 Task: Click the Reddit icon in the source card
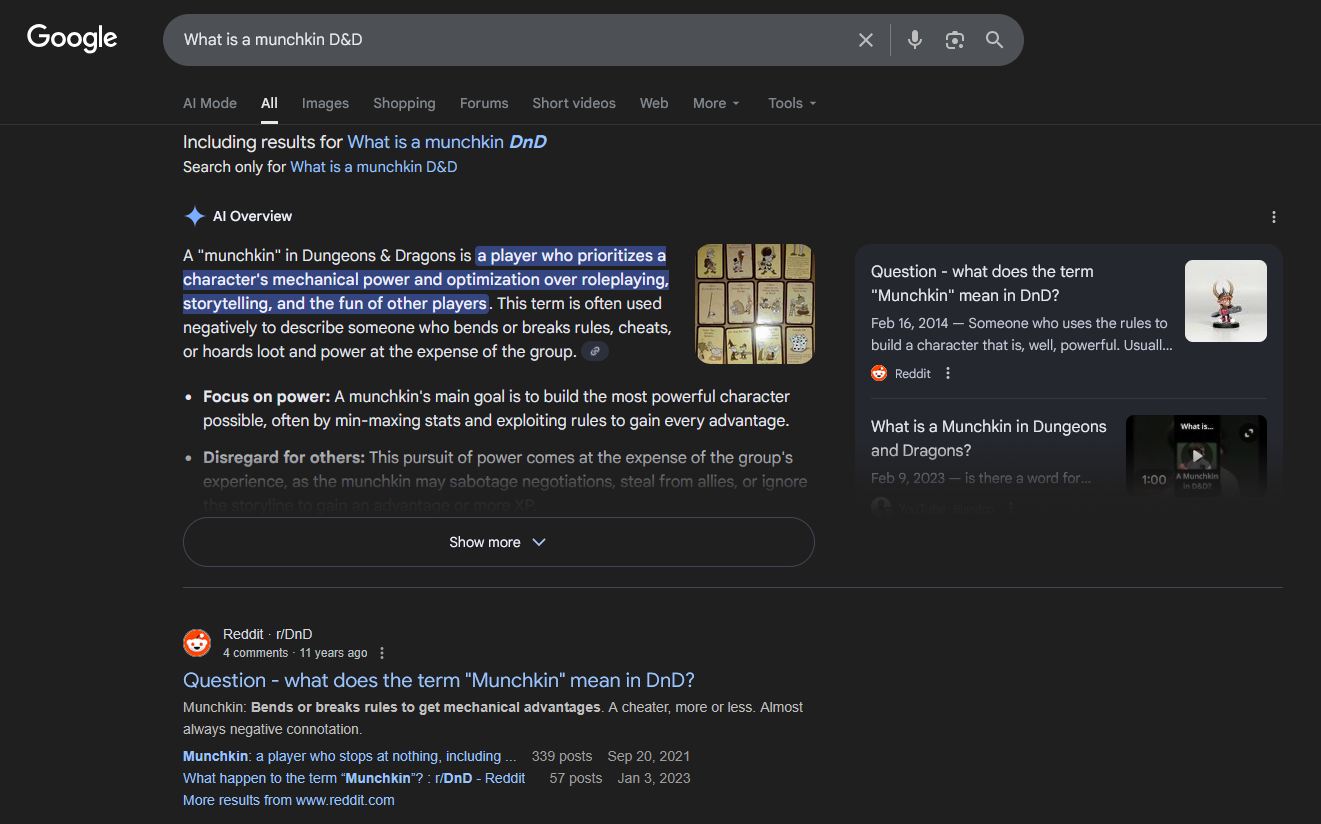click(879, 373)
